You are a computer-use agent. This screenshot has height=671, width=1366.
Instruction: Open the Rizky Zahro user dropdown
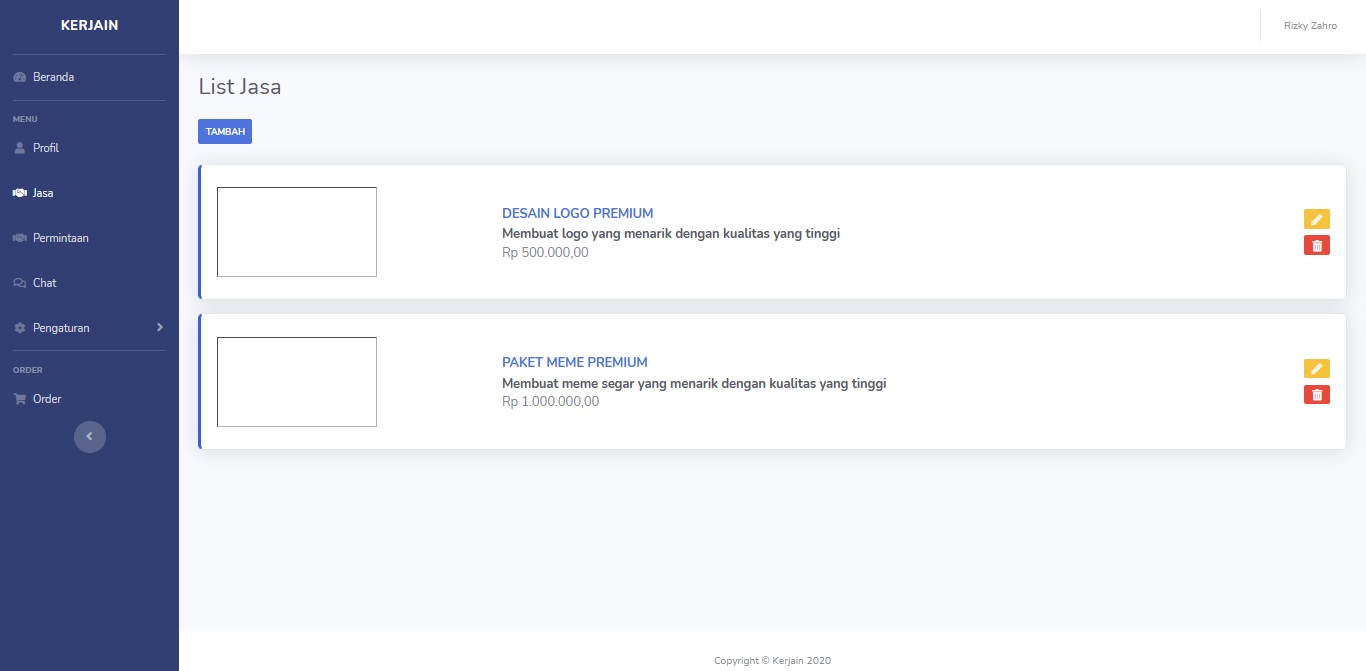1310,26
